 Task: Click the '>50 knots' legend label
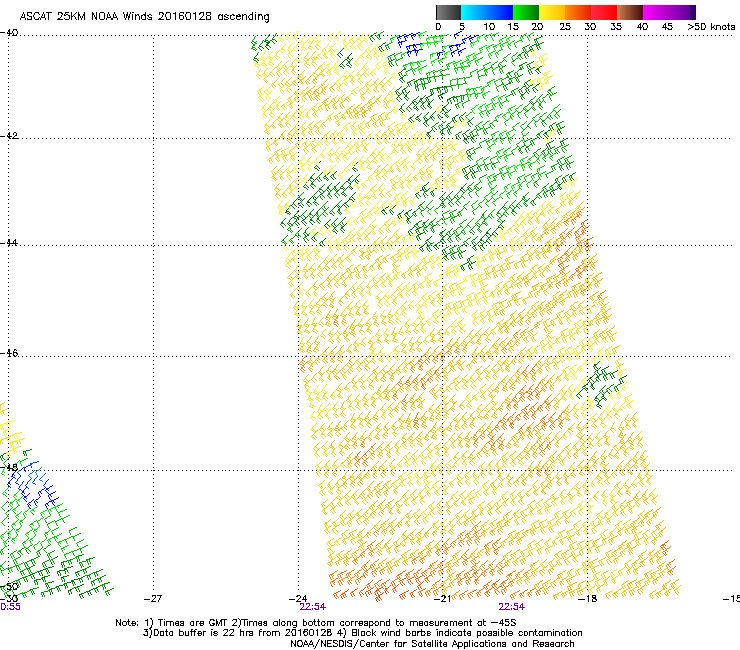click(x=711, y=27)
